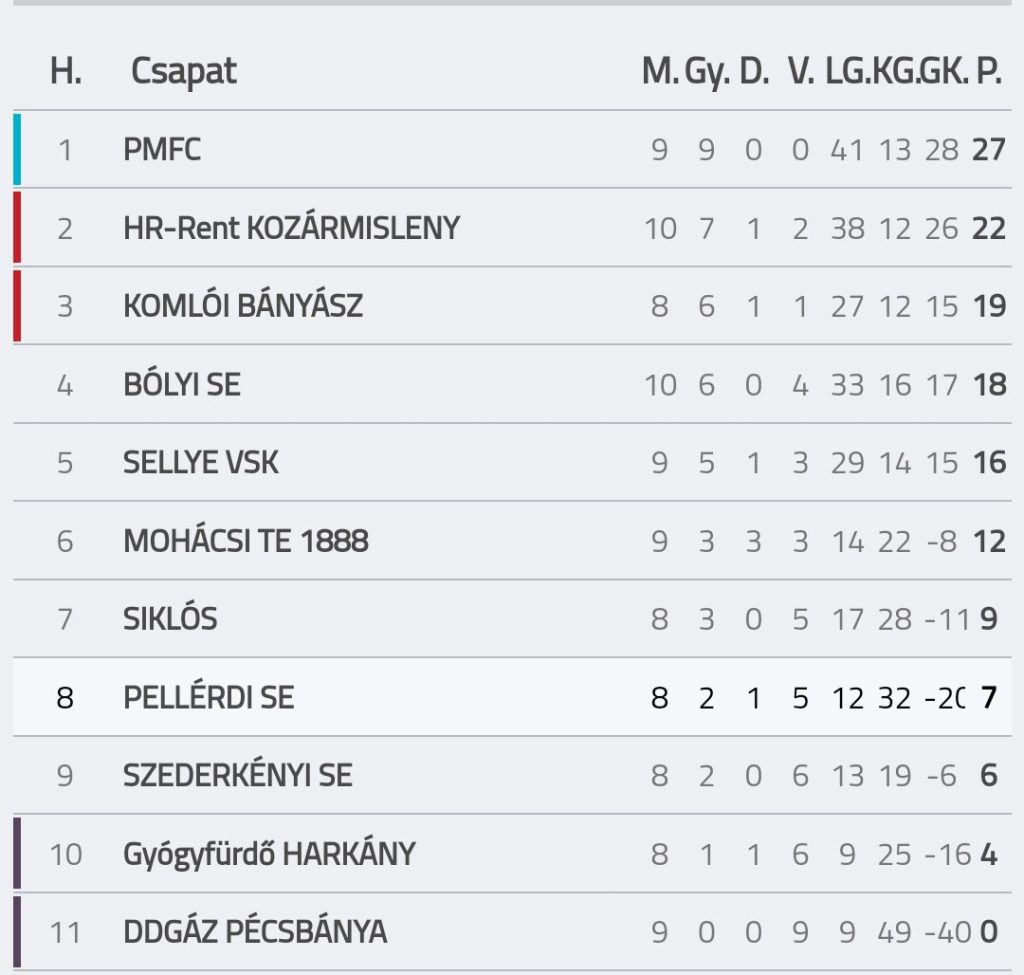Open DDGÁZ PÉCSBÁNYA team page
This screenshot has width=1024, height=975.
click(255, 932)
